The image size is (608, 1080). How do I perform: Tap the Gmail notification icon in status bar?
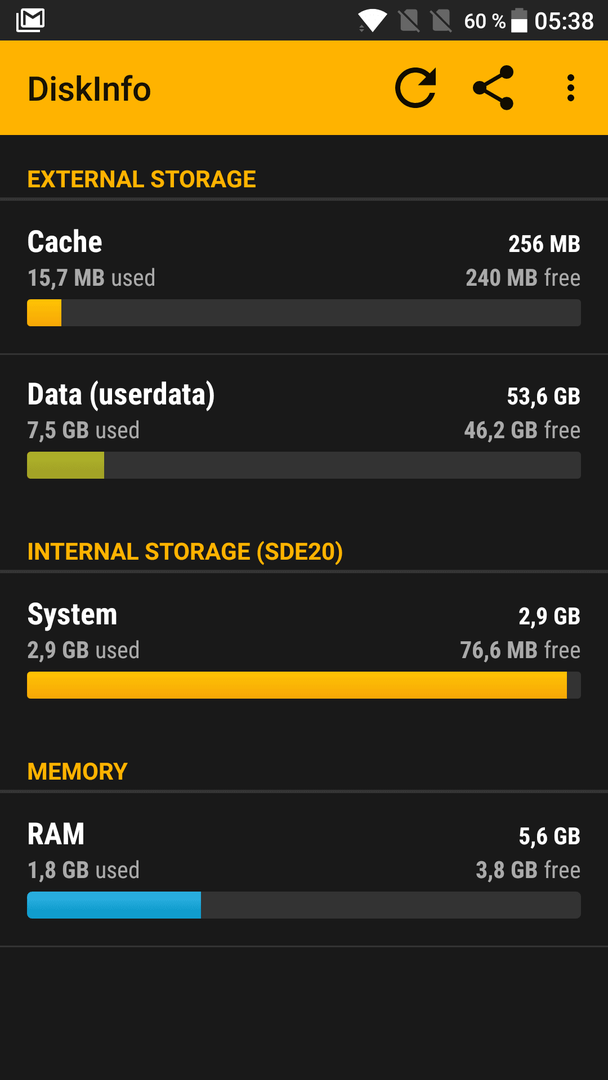[30, 20]
